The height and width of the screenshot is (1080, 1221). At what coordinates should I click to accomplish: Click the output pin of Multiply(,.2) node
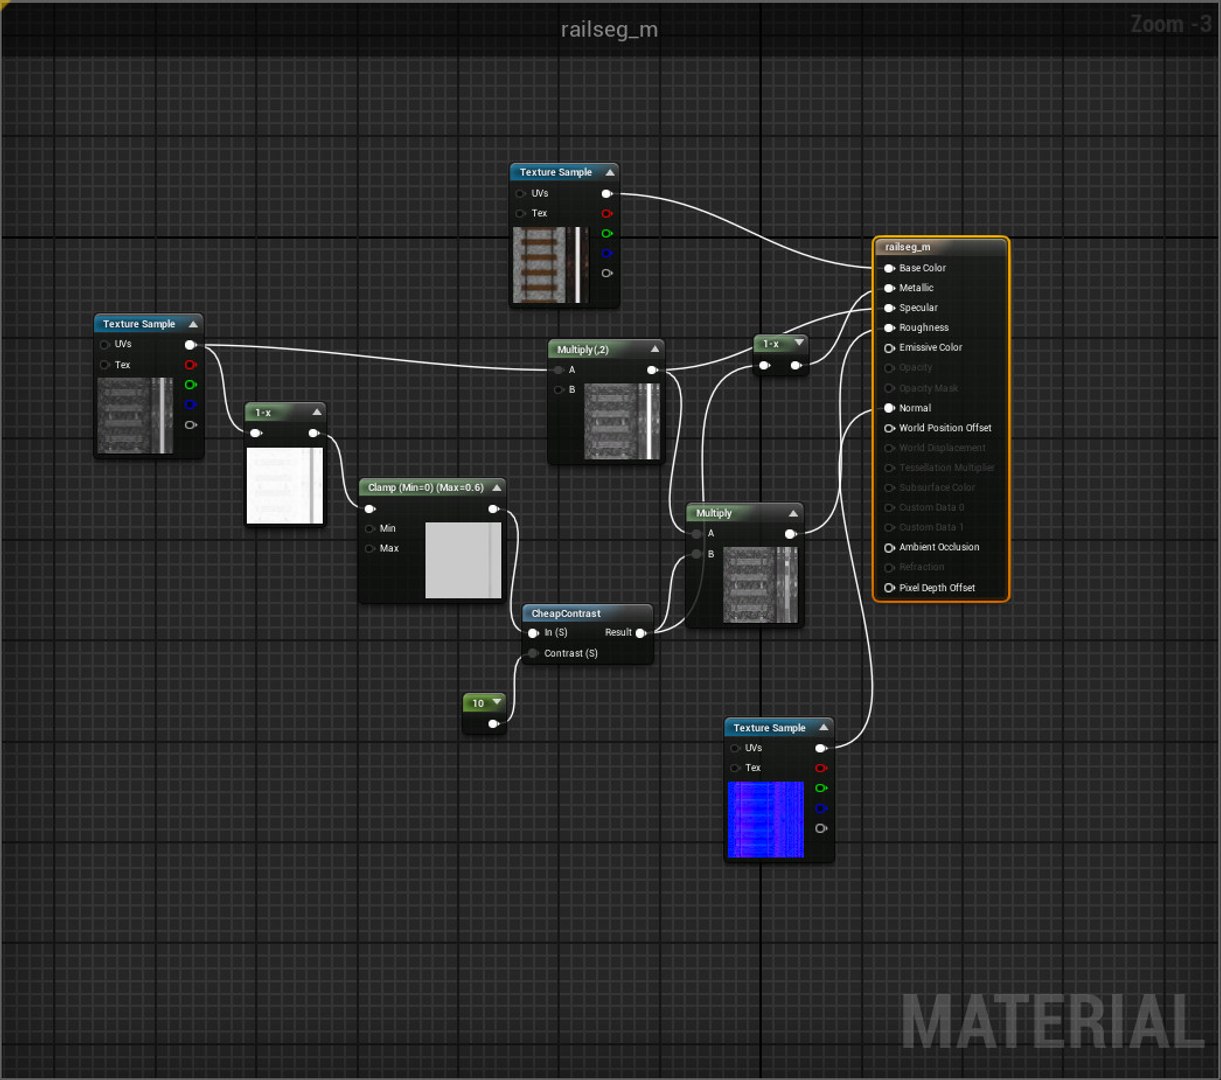tap(652, 370)
